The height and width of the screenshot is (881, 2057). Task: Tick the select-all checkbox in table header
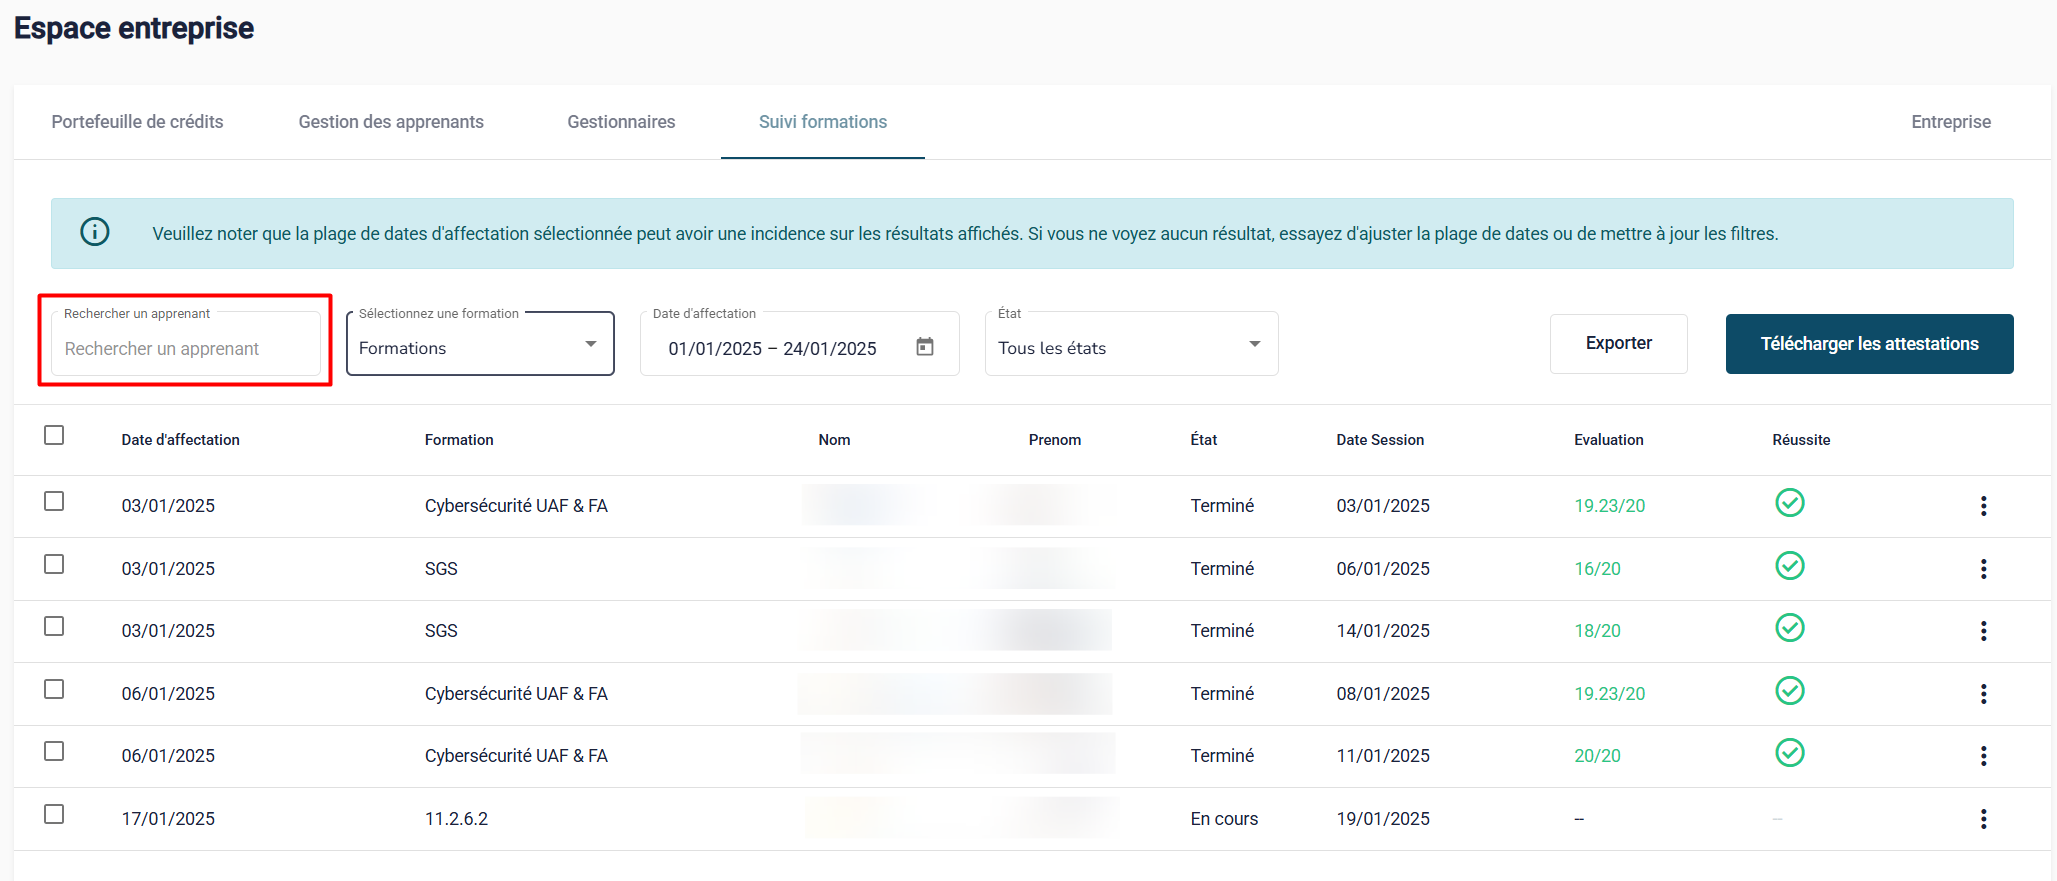54,436
